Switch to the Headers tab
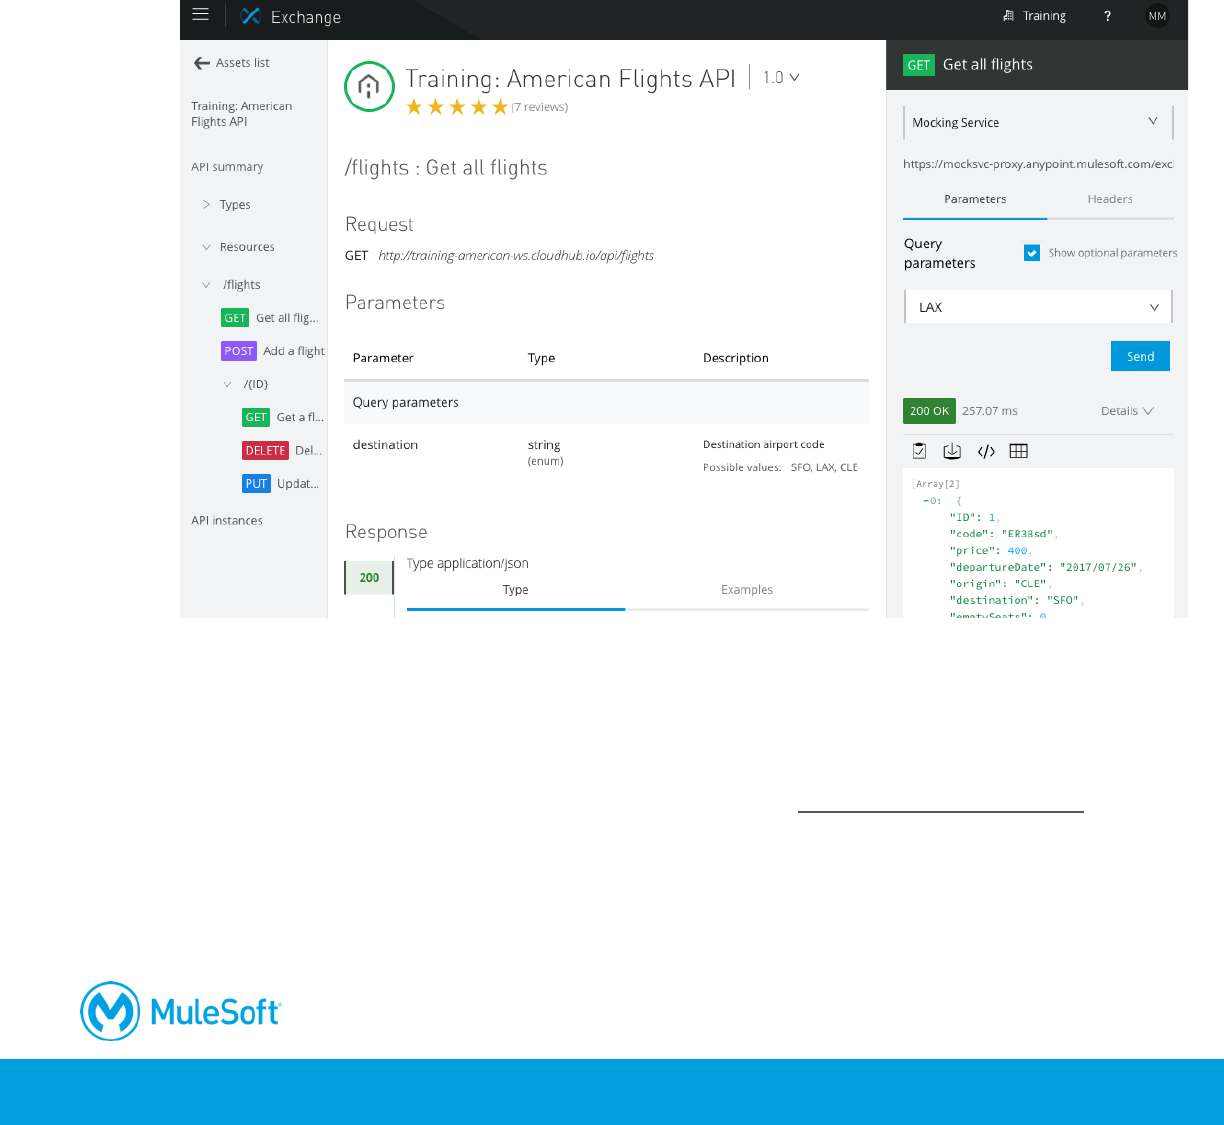Image resolution: width=1224 pixels, height=1125 pixels. coord(1110,199)
